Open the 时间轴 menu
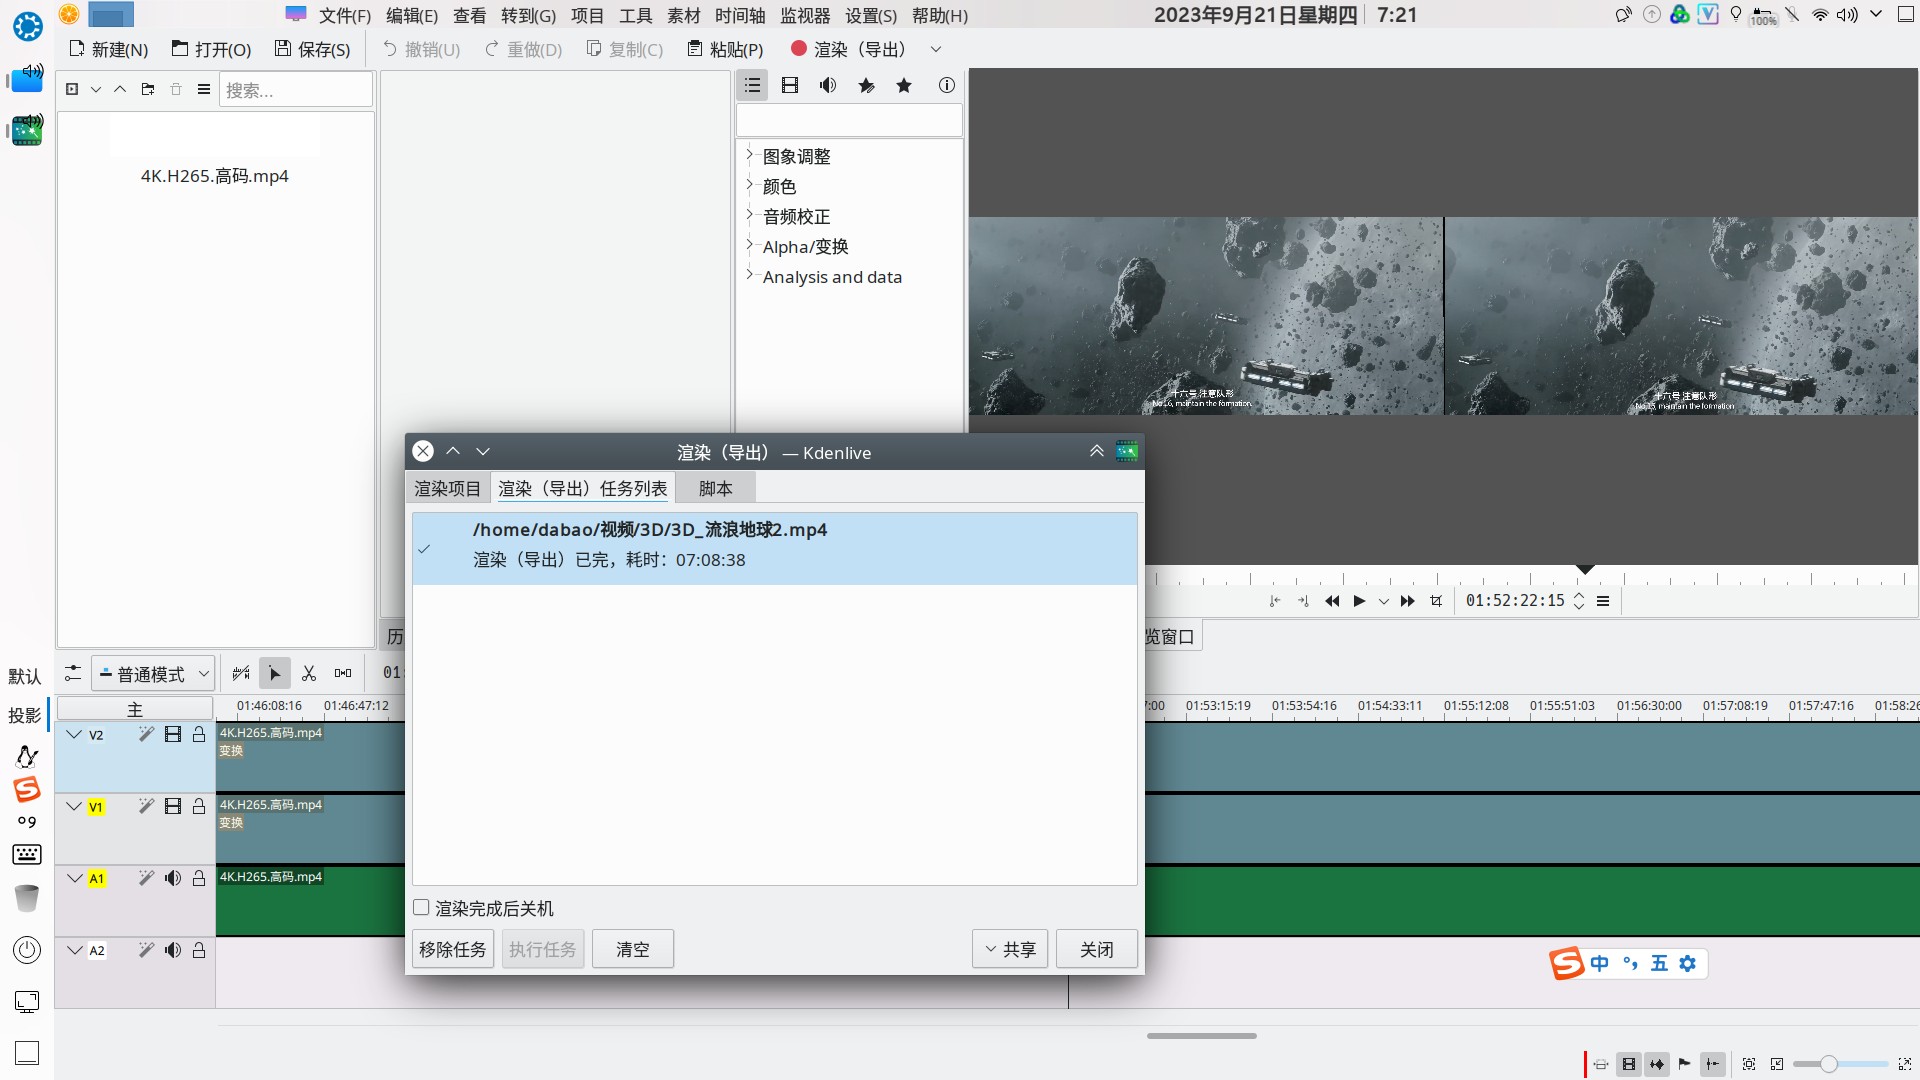This screenshot has height=1080, width=1920. point(740,16)
